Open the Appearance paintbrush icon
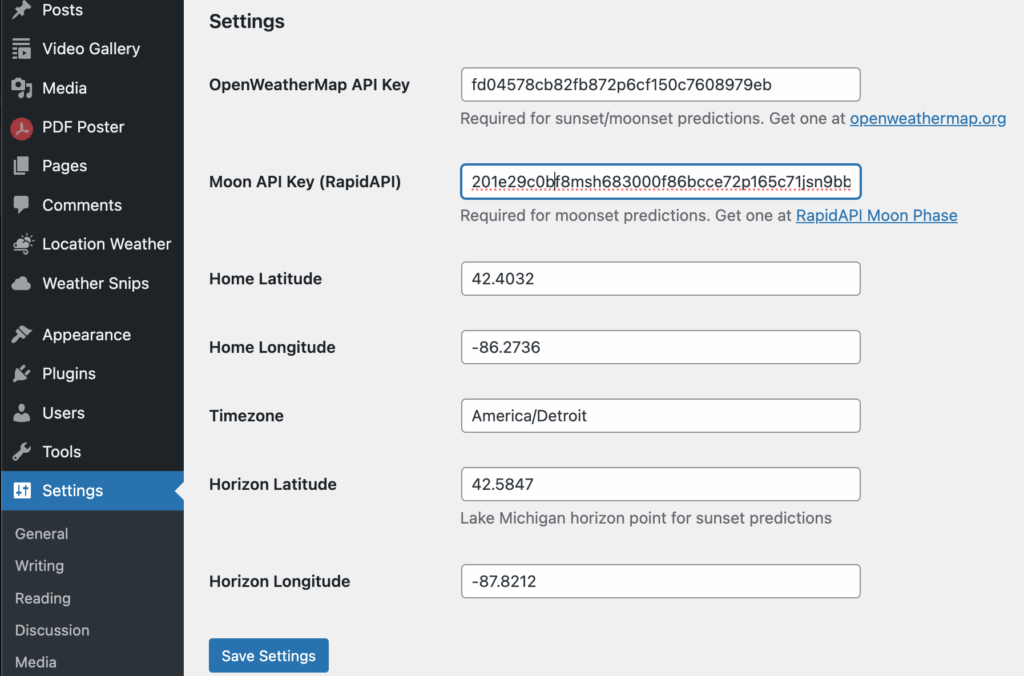 pyautogui.click(x=21, y=335)
